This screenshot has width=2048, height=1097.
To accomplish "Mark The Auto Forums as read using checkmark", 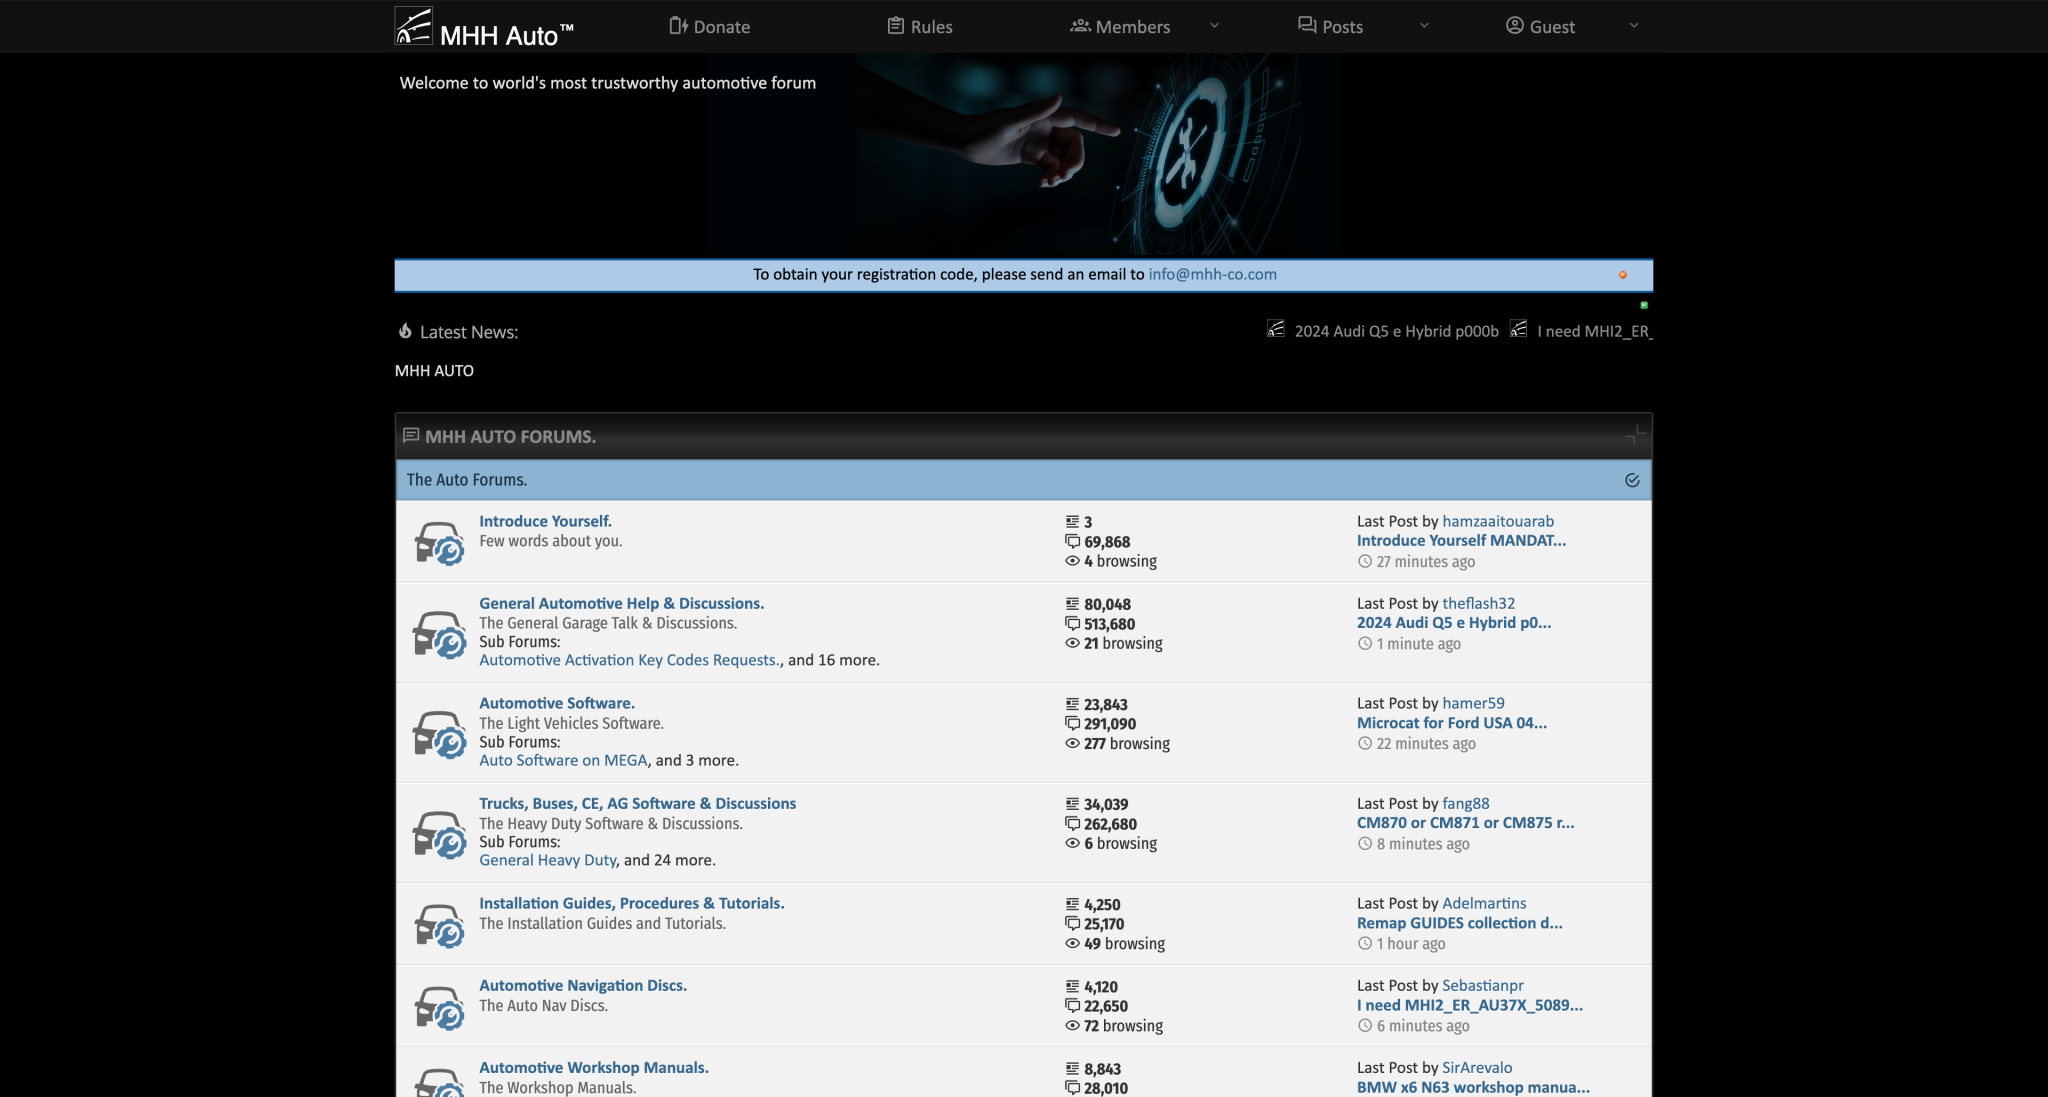I will pyautogui.click(x=1633, y=480).
